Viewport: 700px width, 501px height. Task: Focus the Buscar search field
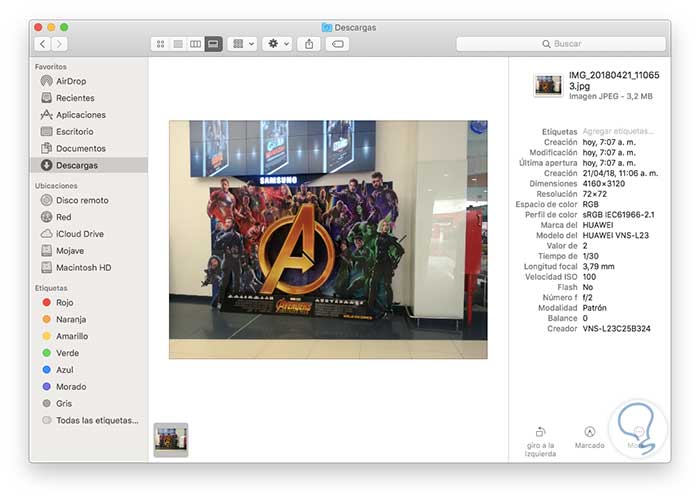coord(561,44)
